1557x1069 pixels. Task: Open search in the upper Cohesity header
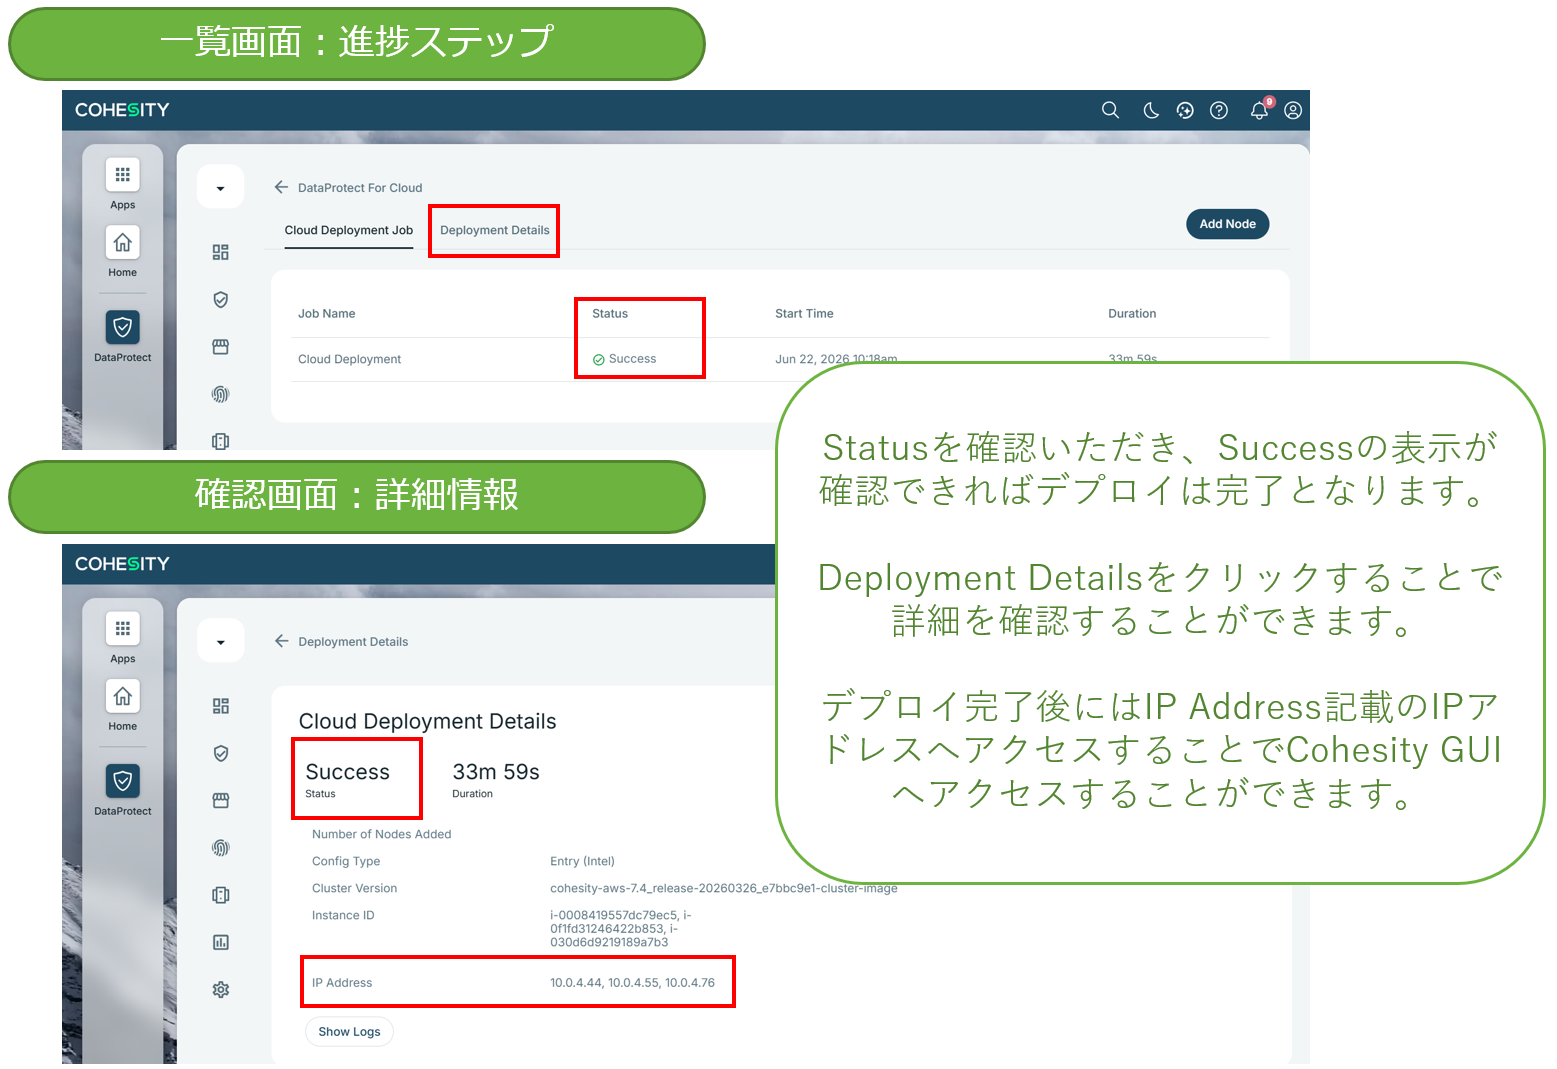[1110, 110]
